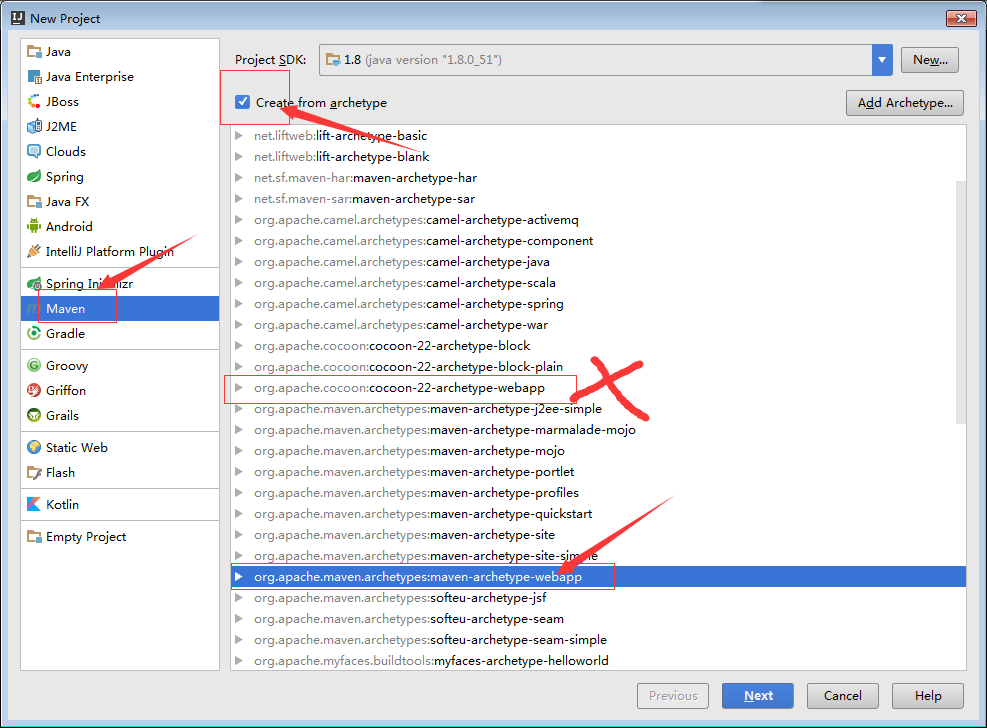Screen dimensions: 987x728
Task: Choose Java Enterprise label
Action: click(x=89, y=77)
